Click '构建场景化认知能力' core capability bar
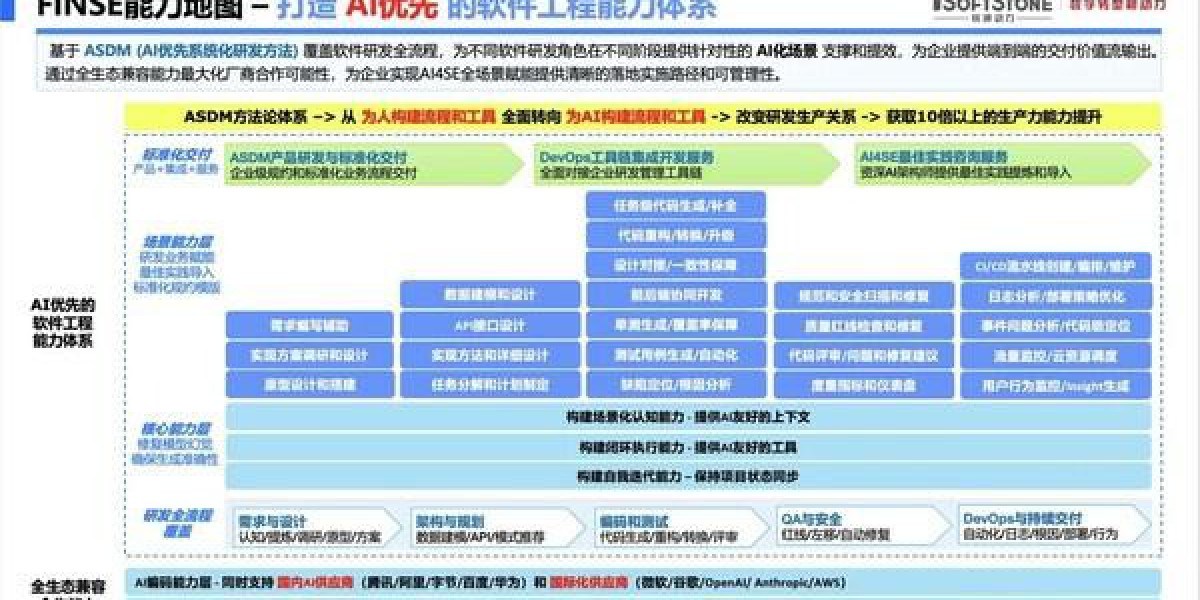Image resolution: width=1200 pixels, height=600 pixels. 688,417
